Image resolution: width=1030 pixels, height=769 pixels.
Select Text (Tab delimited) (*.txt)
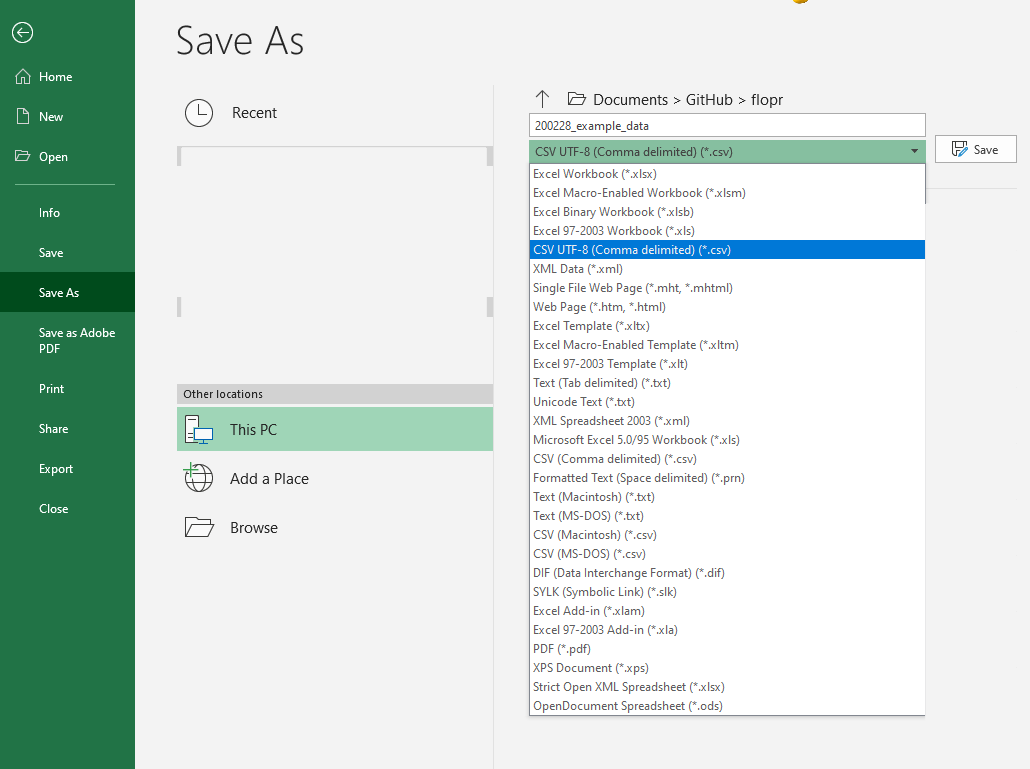pos(727,383)
